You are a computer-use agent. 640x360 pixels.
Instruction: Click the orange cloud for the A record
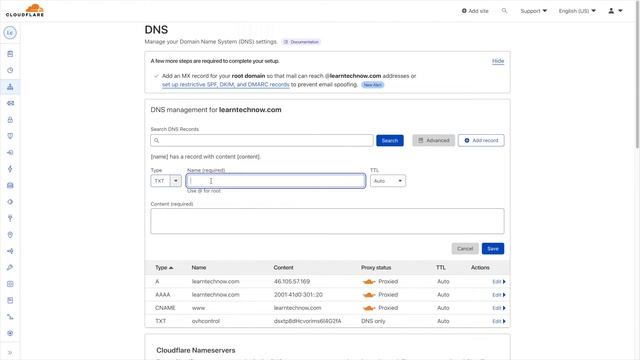[x=369, y=282]
